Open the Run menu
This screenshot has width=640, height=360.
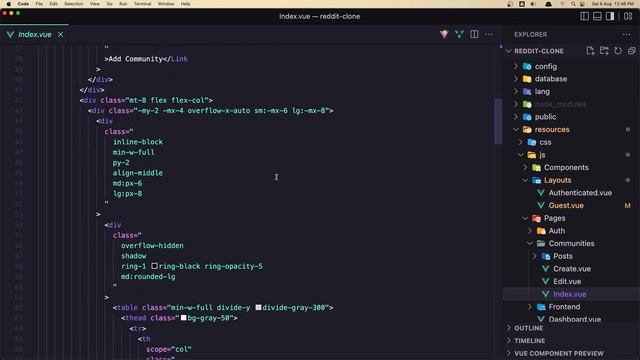click(x=123, y=4)
